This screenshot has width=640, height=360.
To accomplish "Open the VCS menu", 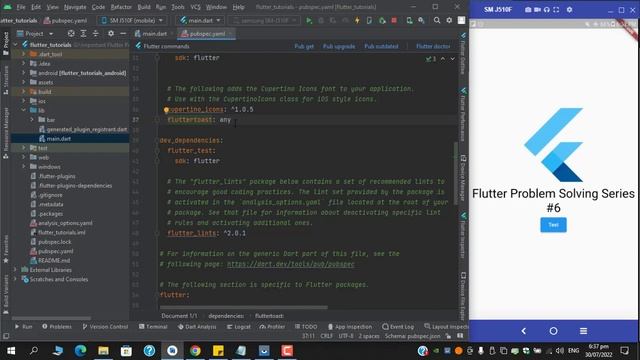I will pyautogui.click(x=196, y=7).
